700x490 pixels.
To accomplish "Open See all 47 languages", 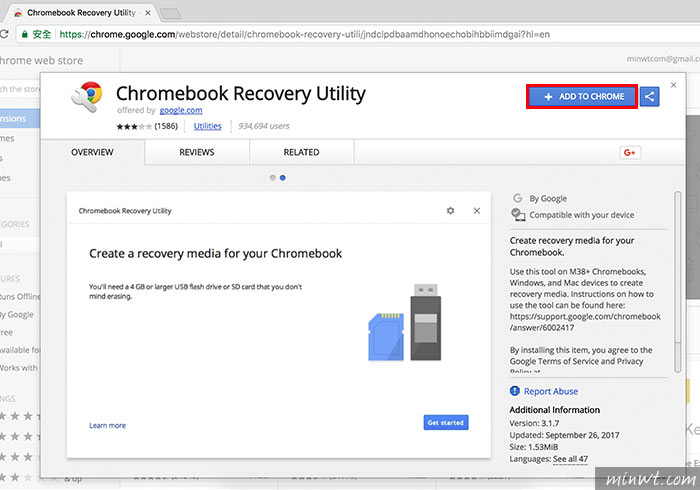I will 571,459.
